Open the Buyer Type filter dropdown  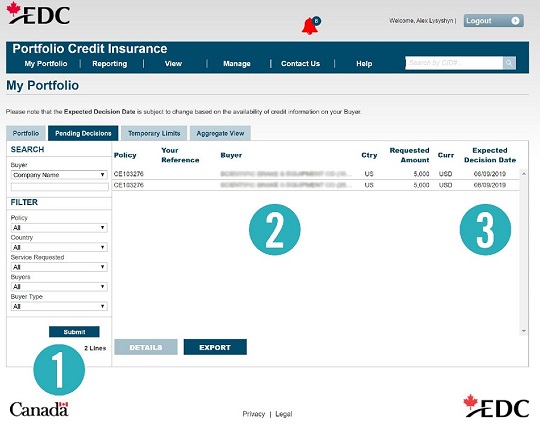pyautogui.click(x=59, y=306)
